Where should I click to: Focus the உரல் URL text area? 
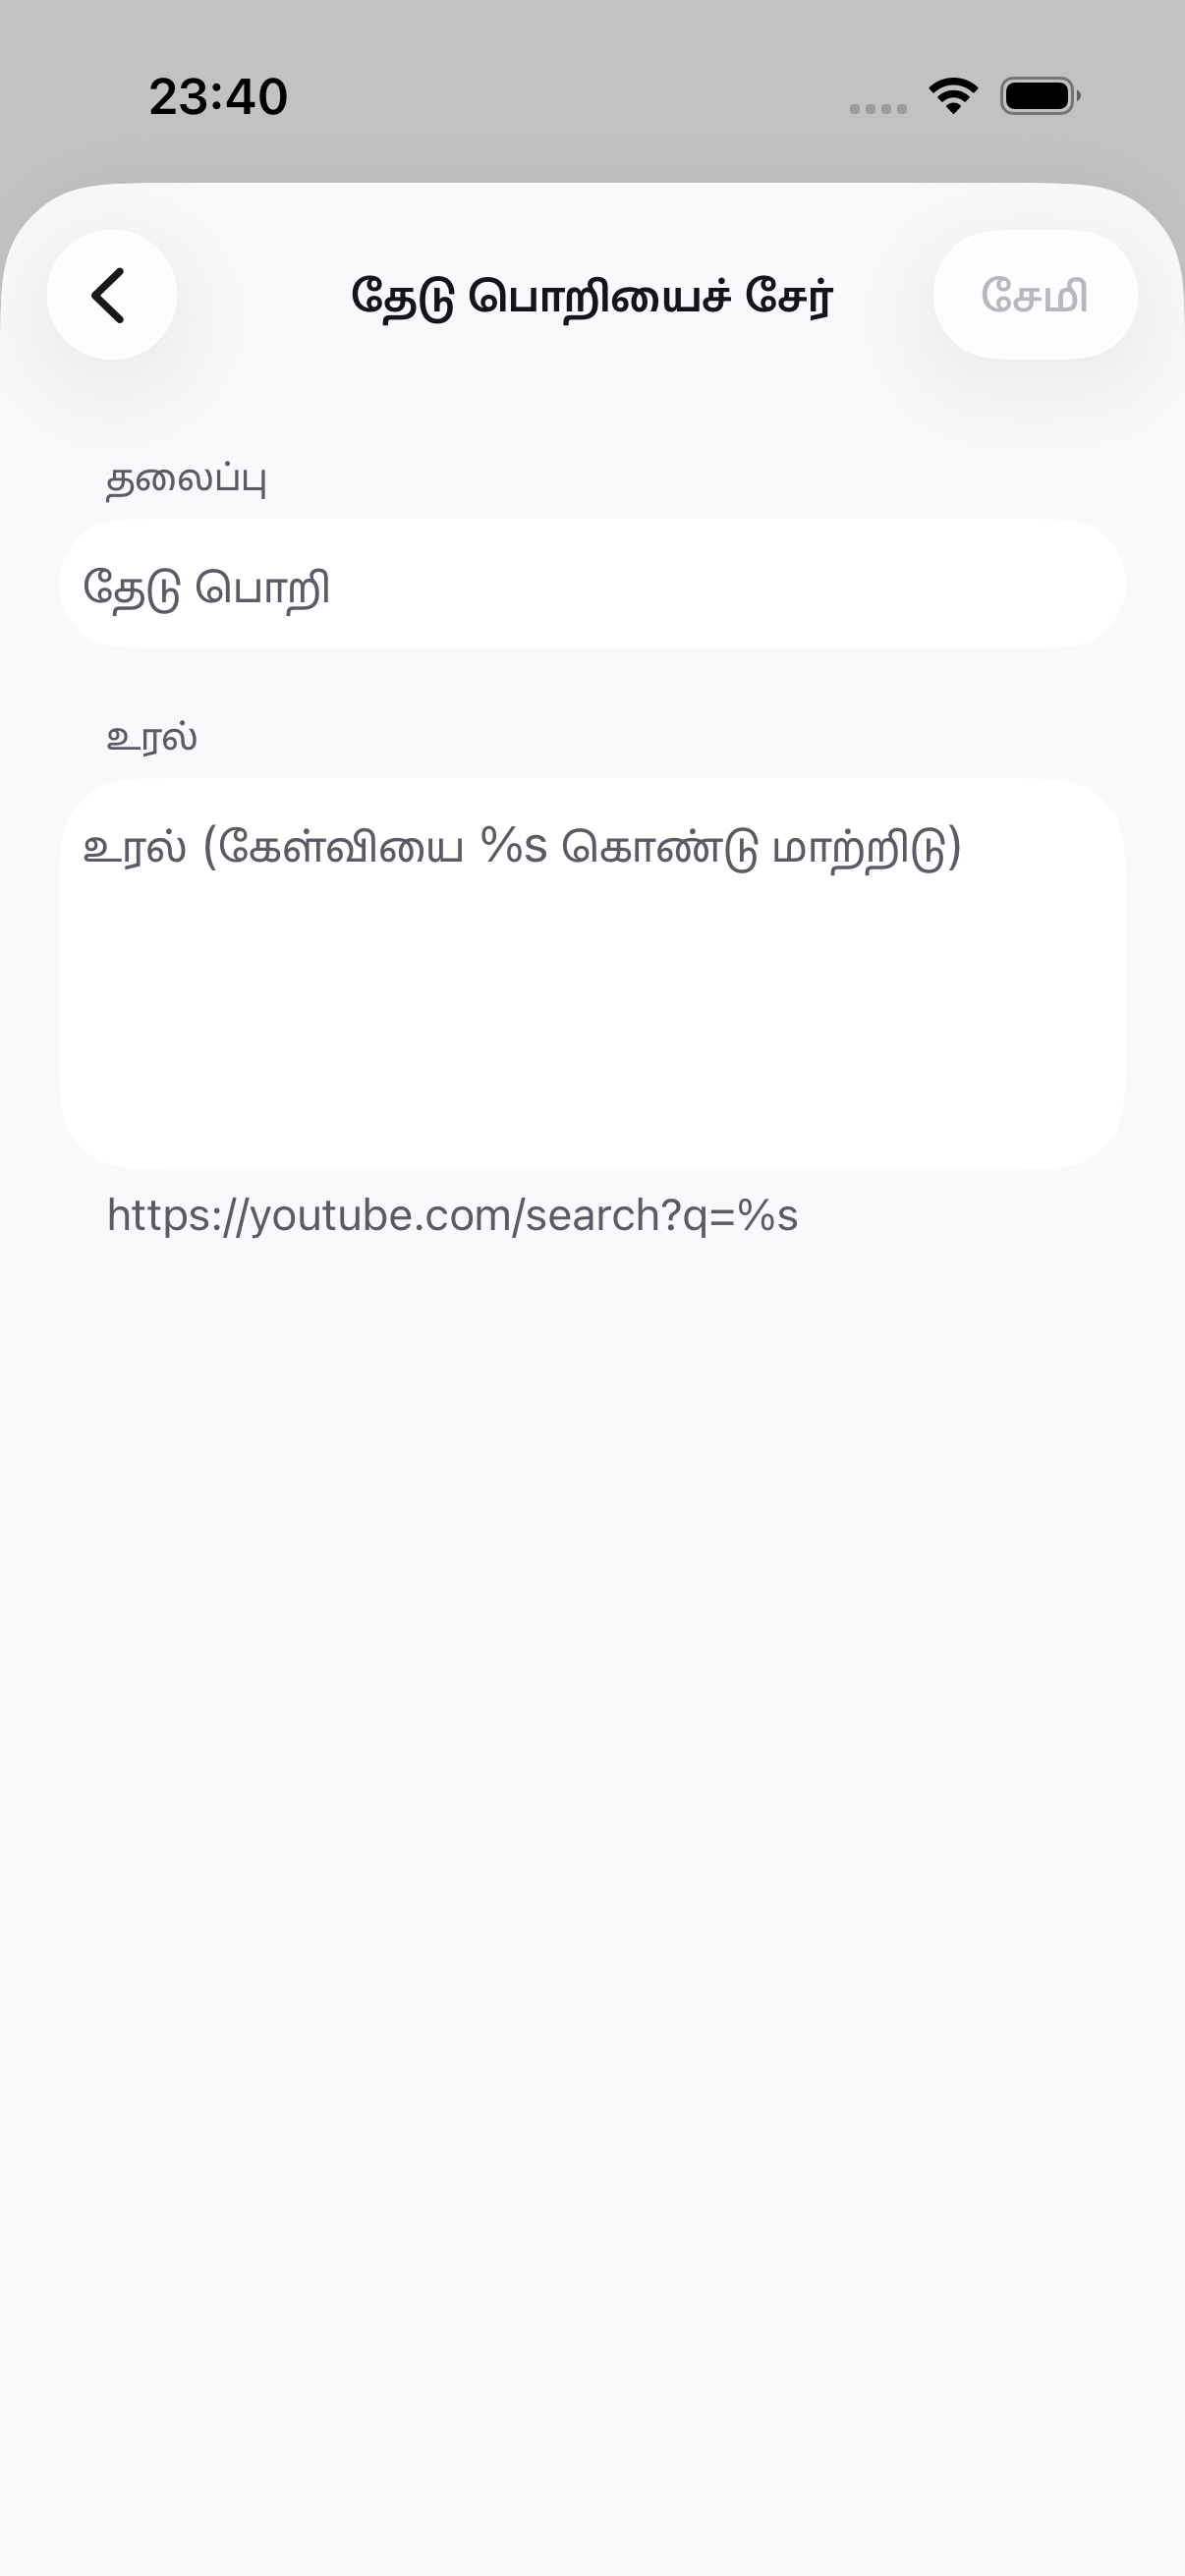592,974
